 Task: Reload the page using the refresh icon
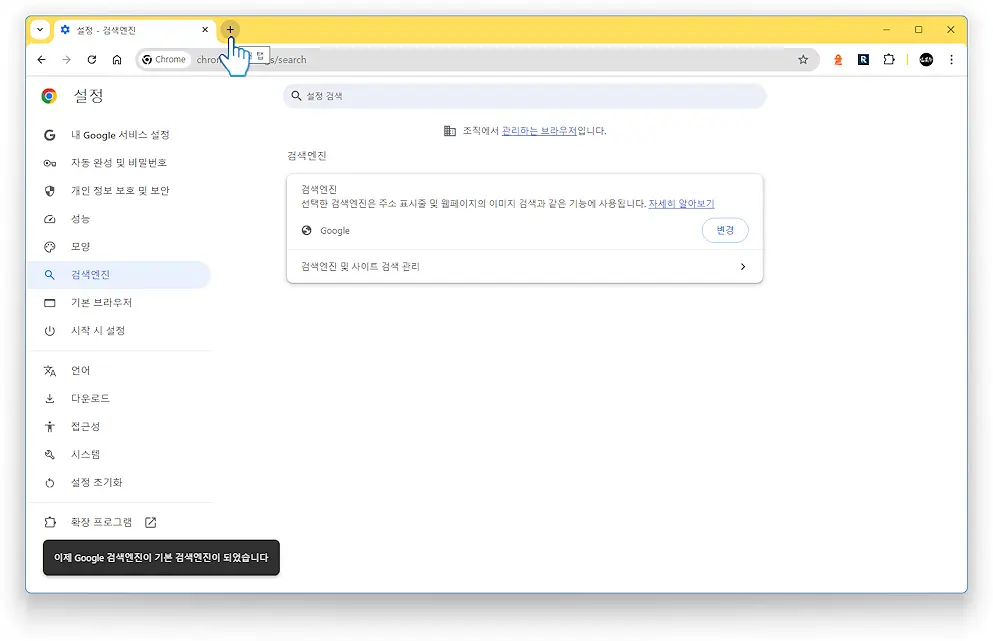91,60
